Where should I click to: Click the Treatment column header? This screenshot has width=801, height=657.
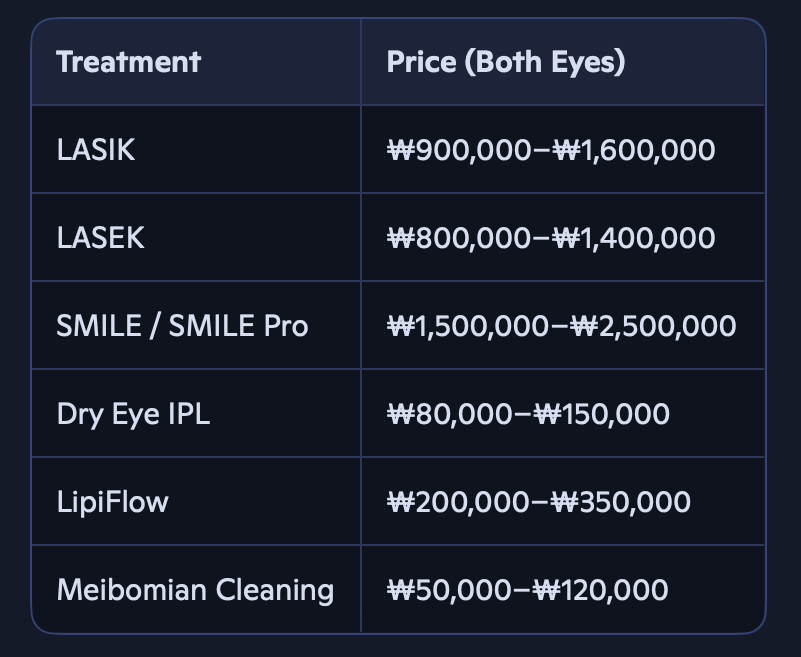[196, 62]
